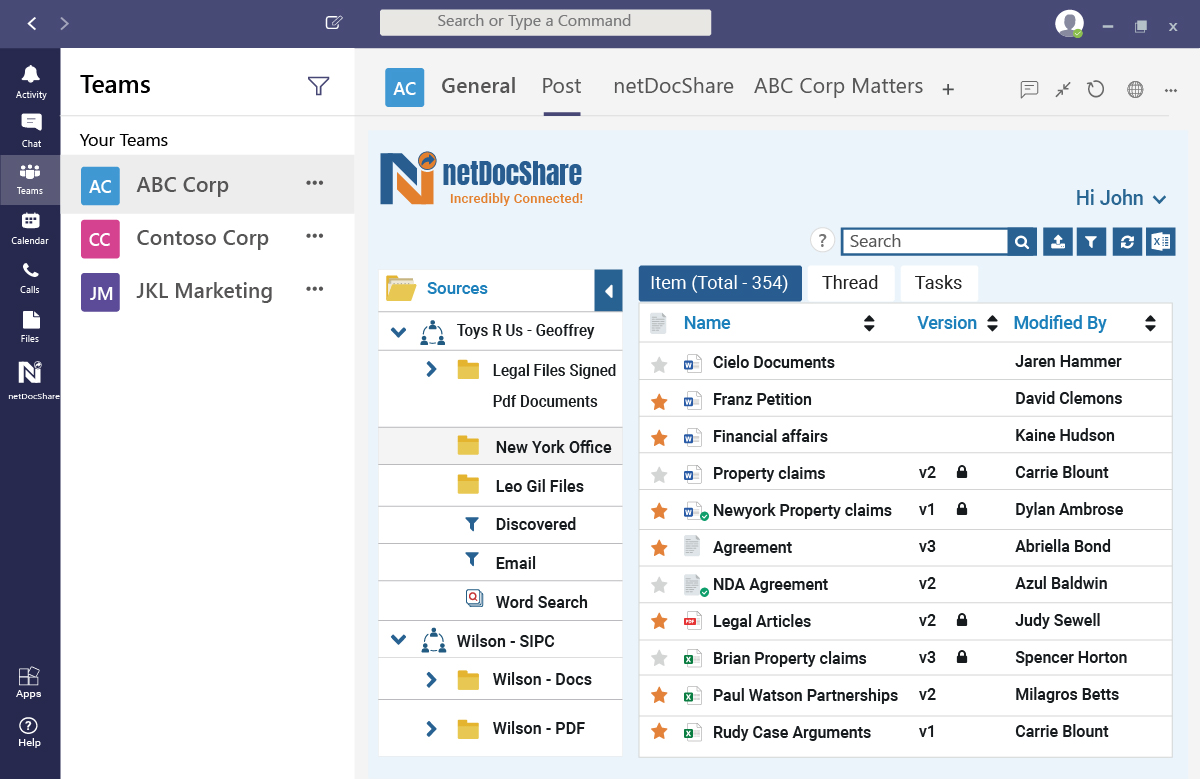
Task: Click the netDocShare refresh icon button
Action: [1126, 241]
